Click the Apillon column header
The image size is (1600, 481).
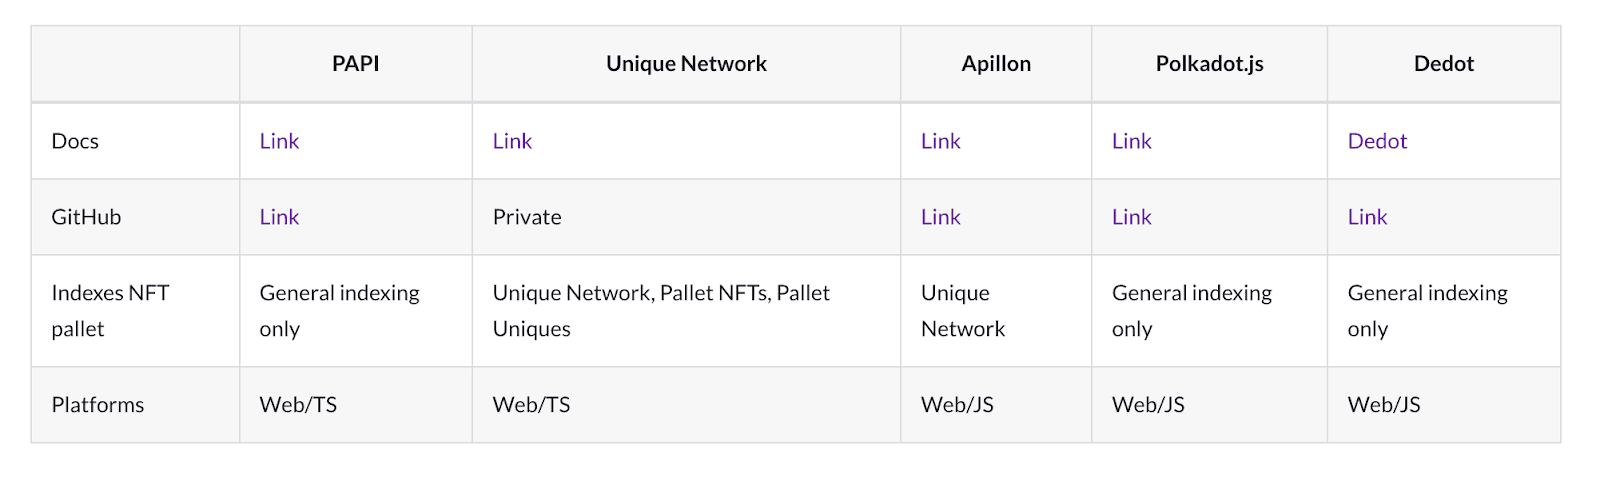996,64
